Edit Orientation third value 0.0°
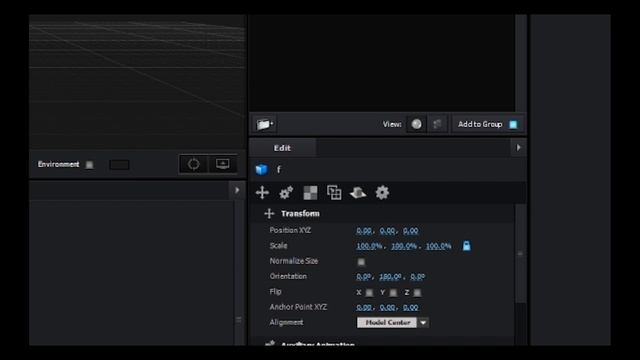 coord(418,277)
